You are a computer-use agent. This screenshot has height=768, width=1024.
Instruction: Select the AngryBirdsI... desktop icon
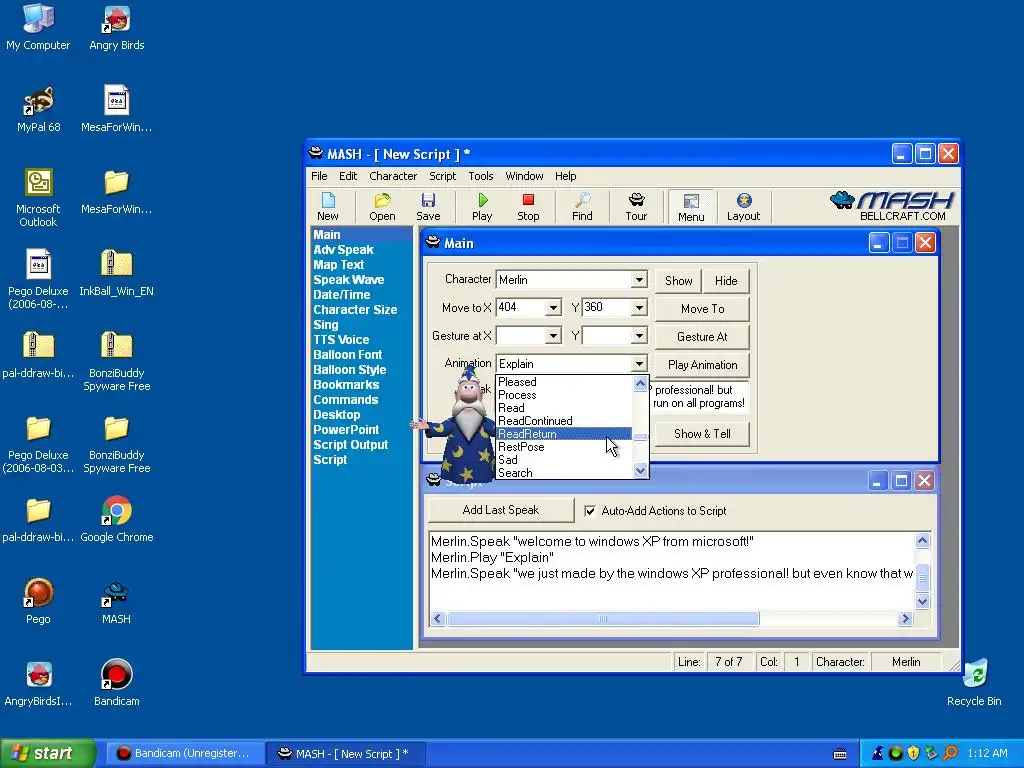[38, 682]
